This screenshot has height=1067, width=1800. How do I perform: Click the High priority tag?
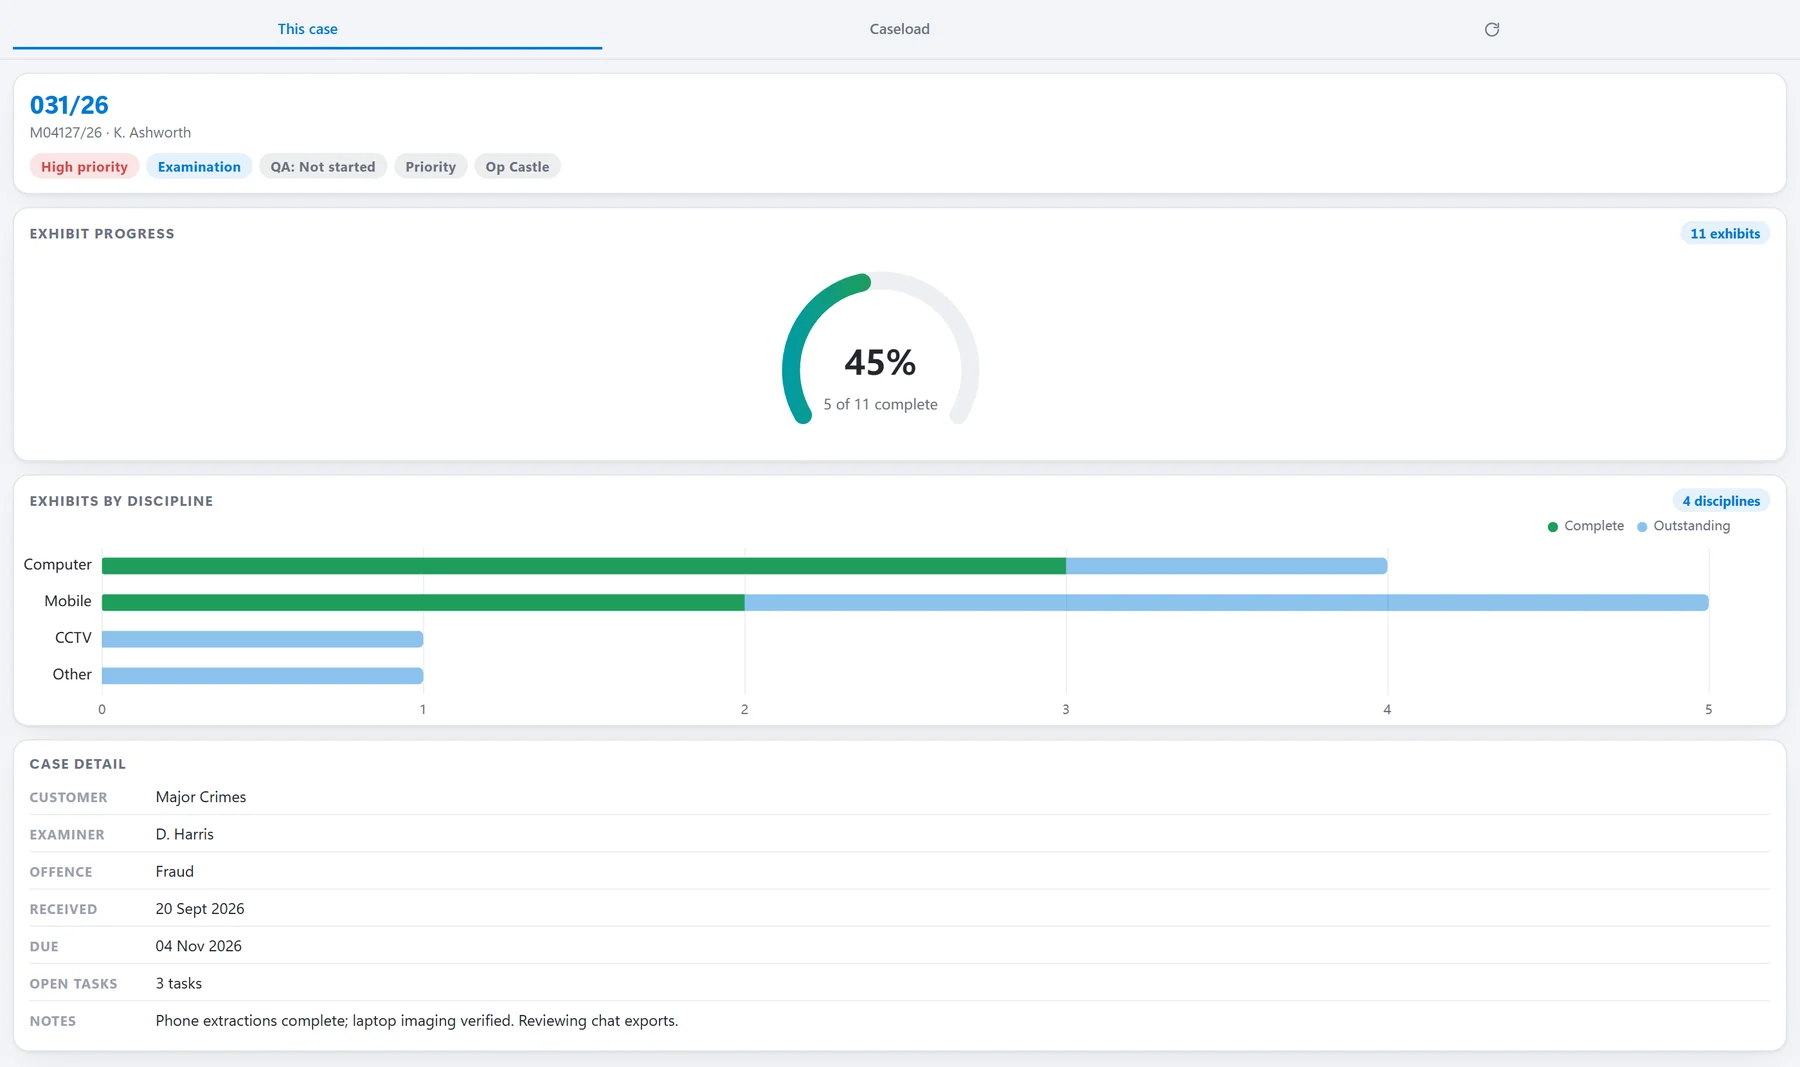pyautogui.click(x=84, y=167)
